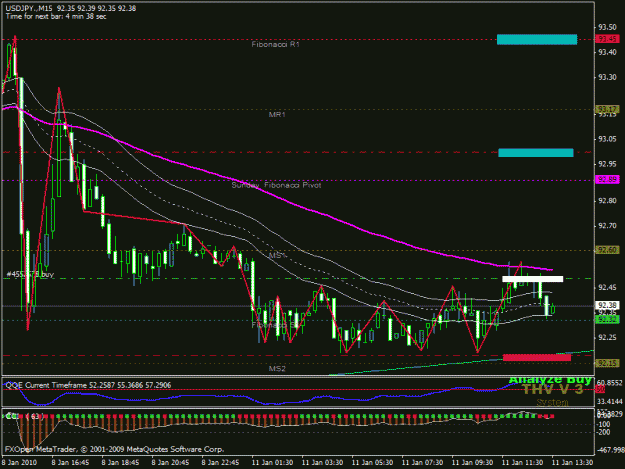Screen dimensions: 625x469
Task: Click the magenta 92.89 price tag
Action: (607, 179)
